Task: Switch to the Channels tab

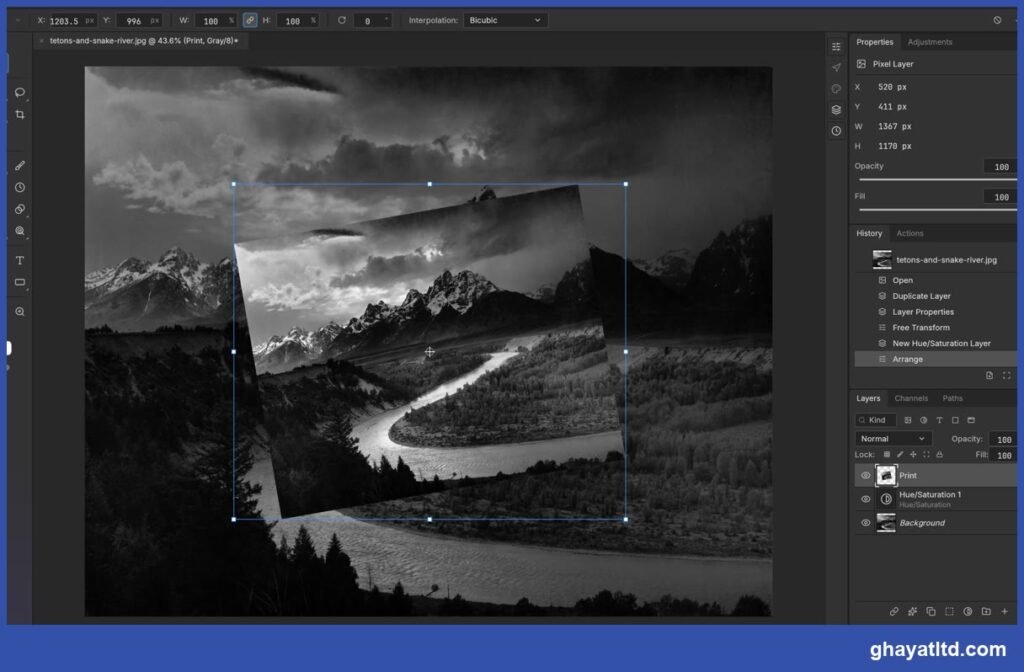Action: [910, 398]
